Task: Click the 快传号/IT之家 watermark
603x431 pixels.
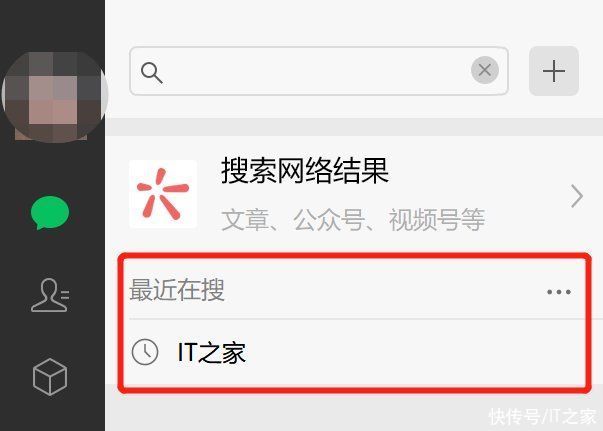Action: pyautogui.click(x=543, y=416)
